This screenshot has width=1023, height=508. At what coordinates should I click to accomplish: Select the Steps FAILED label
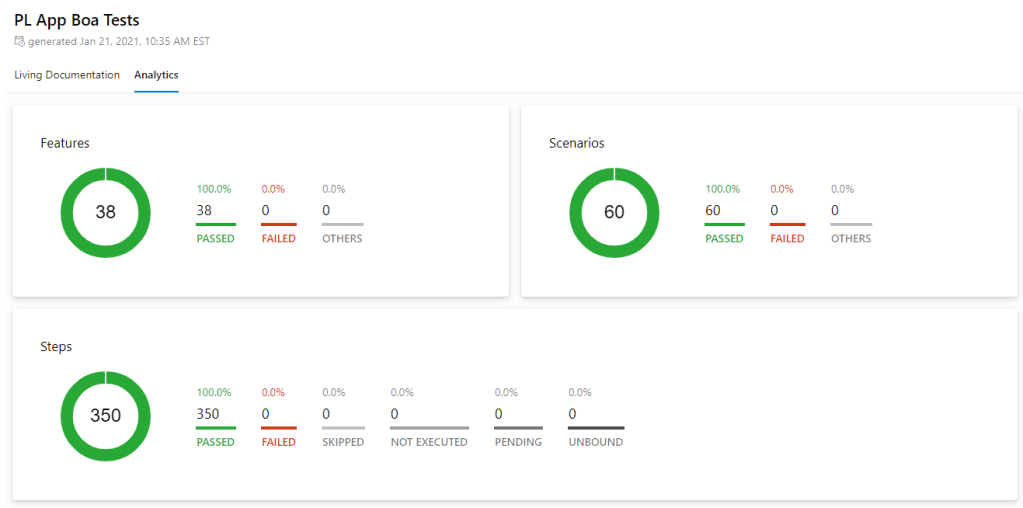278,442
